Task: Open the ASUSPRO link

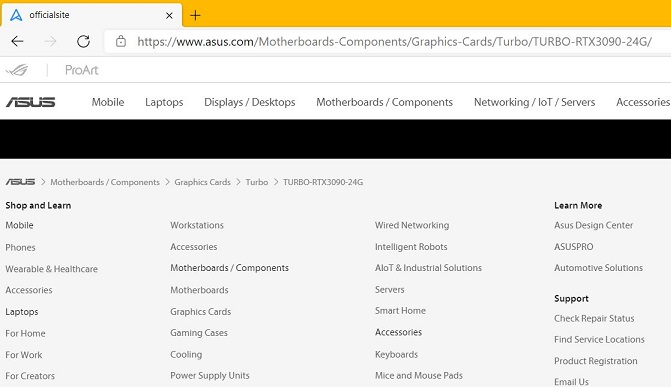Action: click(574, 247)
